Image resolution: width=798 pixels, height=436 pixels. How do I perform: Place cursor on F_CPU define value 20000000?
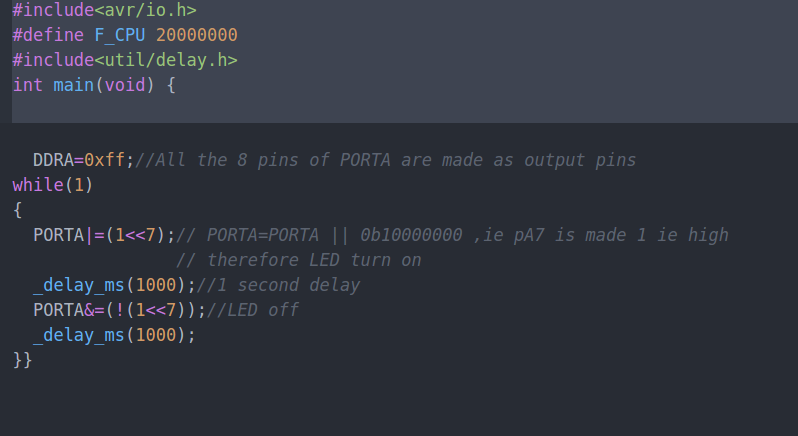coord(196,35)
